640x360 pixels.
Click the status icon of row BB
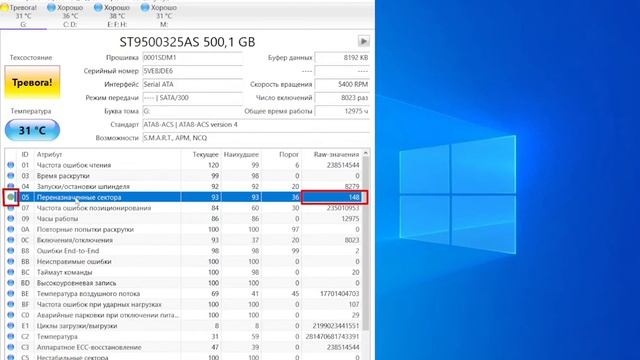point(11,262)
